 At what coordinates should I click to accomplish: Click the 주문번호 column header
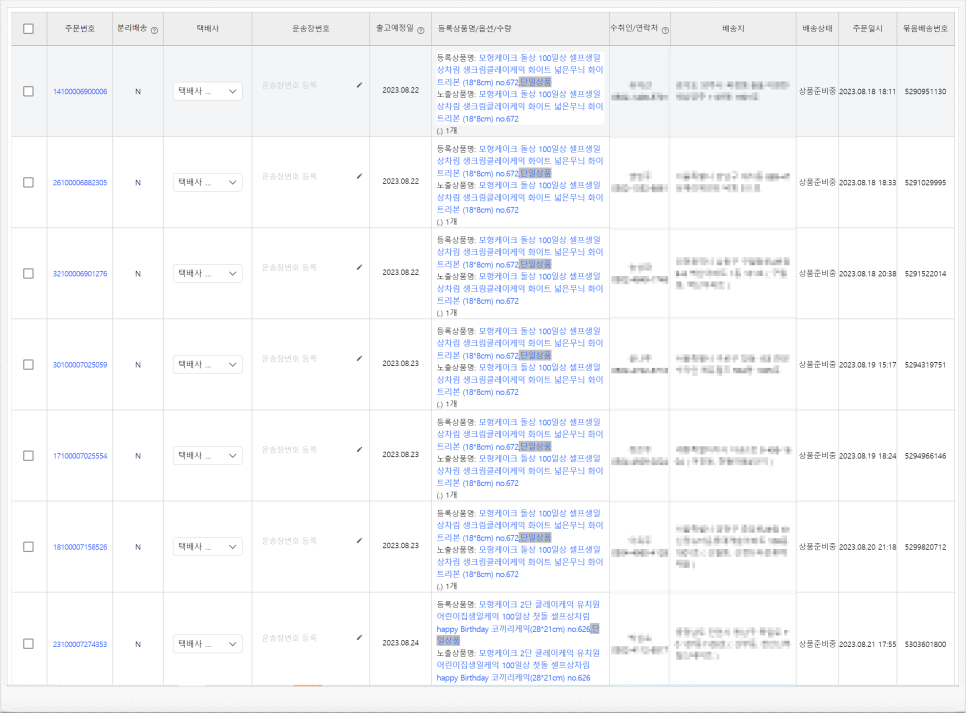click(x=80, y=29)
